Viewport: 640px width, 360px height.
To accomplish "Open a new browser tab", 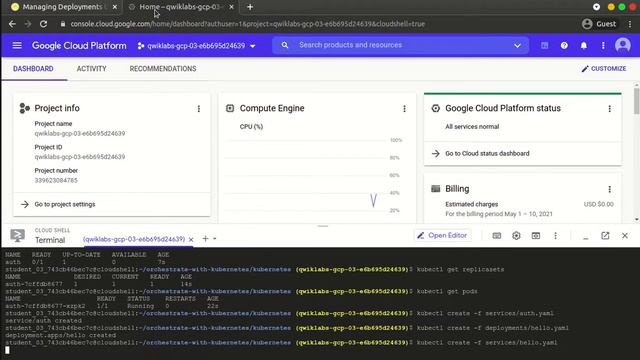I will click(250, 7).
